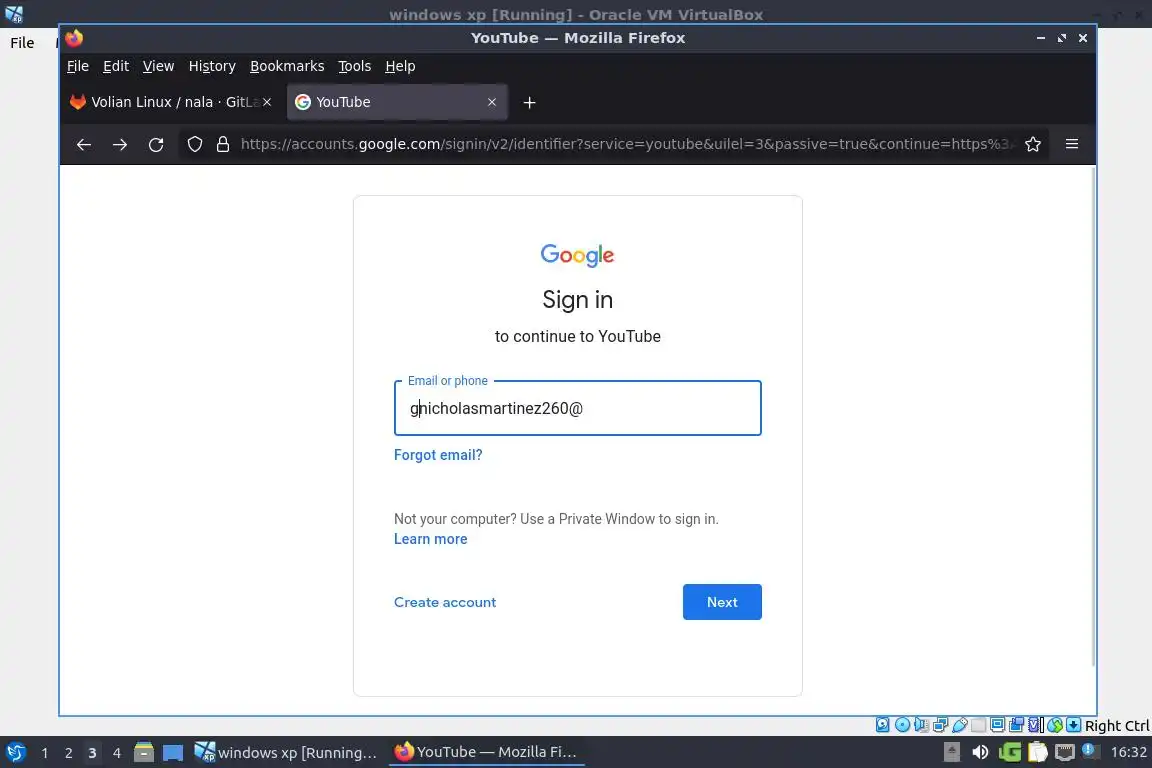Maximize the Firefox window
The height and width of the screenshot is (768, 1152).
pyautogui.click(x=1062, y=38)
